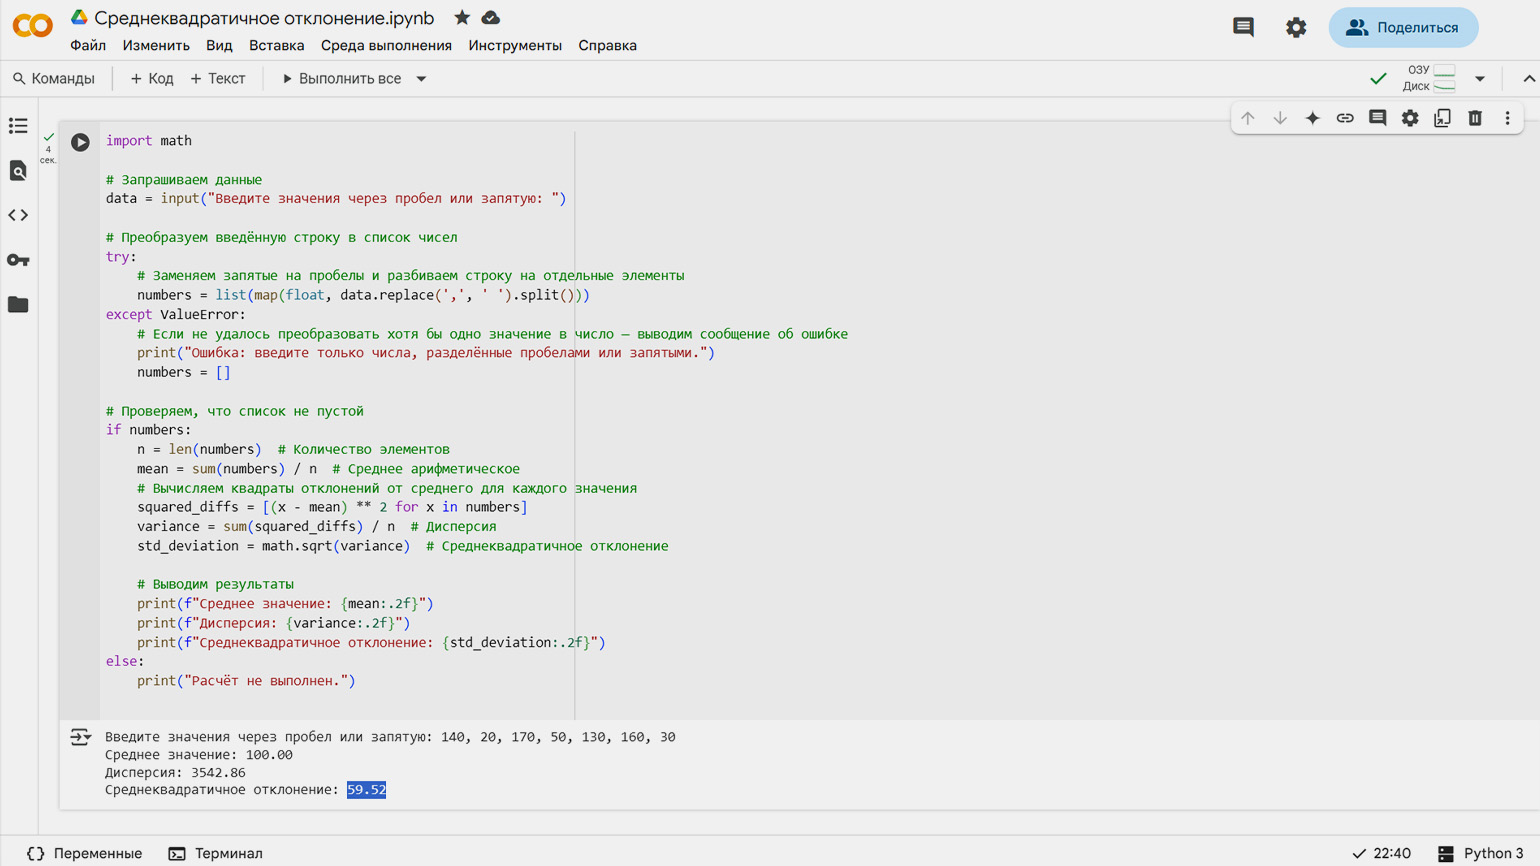Open the Files folder panel
Viewport: 1540px width, 866px height.
coord(18,304)
